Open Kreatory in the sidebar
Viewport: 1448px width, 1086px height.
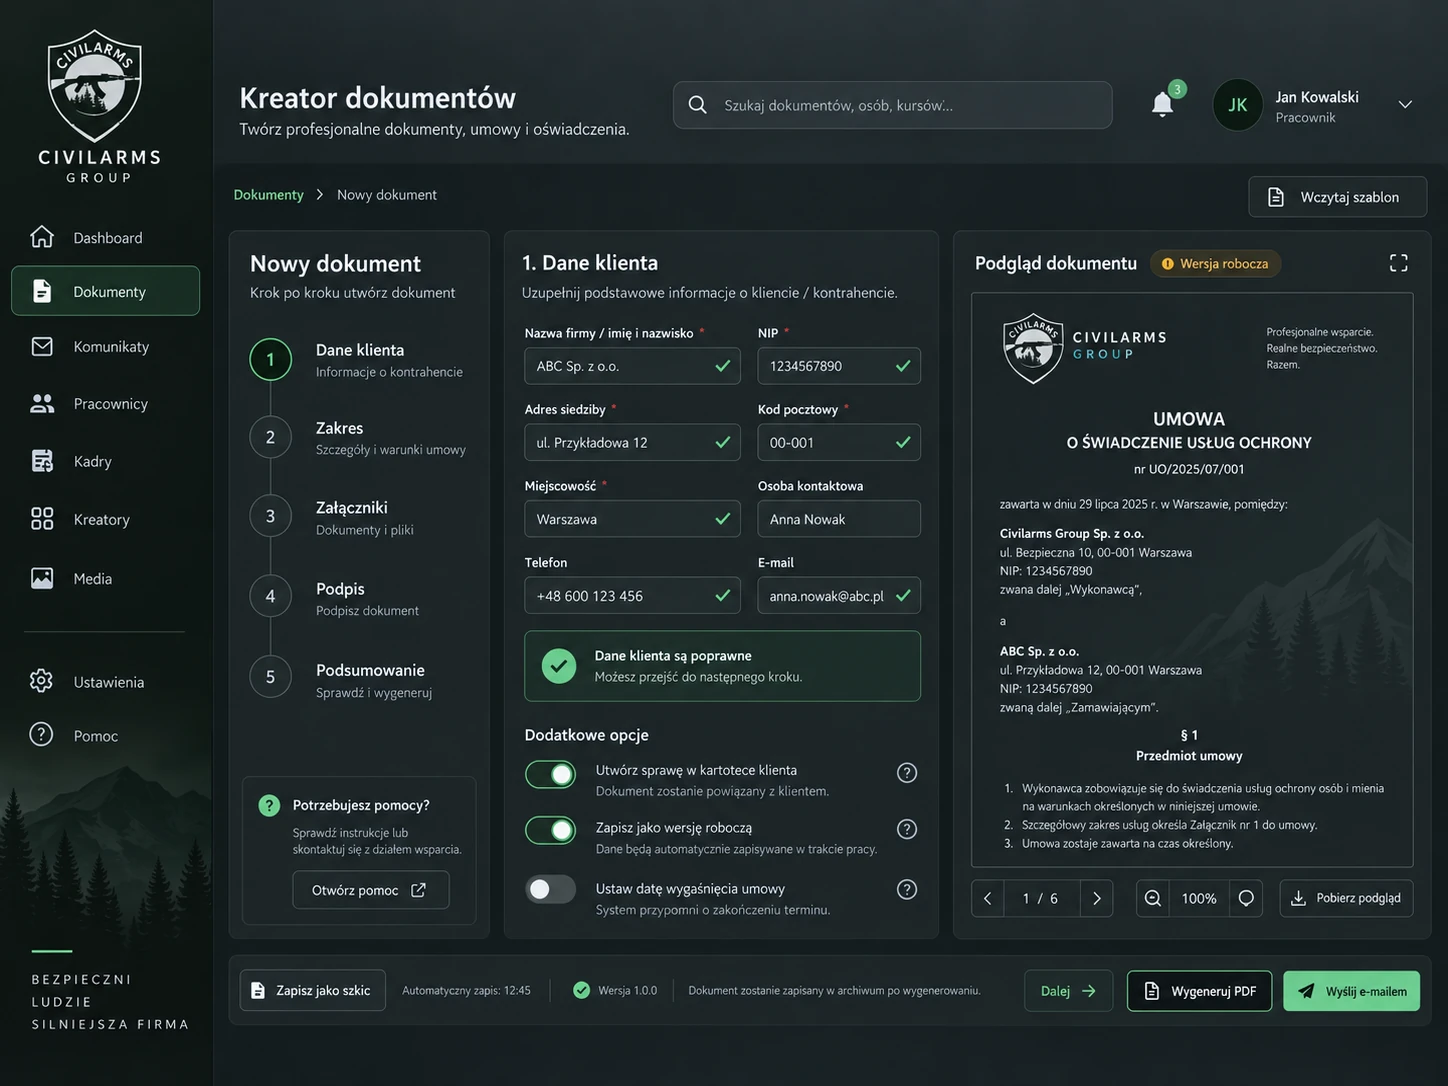pyautogui.click(x=105, y=519)
